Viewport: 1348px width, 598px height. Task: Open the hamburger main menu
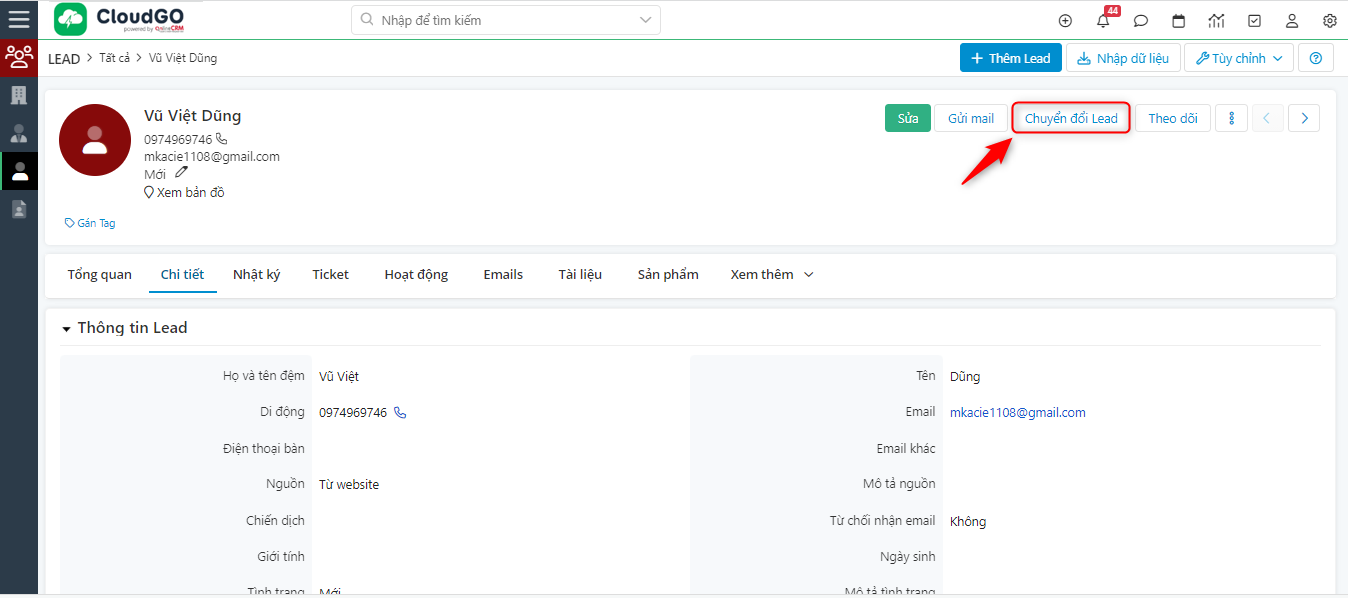click(19, 19)
